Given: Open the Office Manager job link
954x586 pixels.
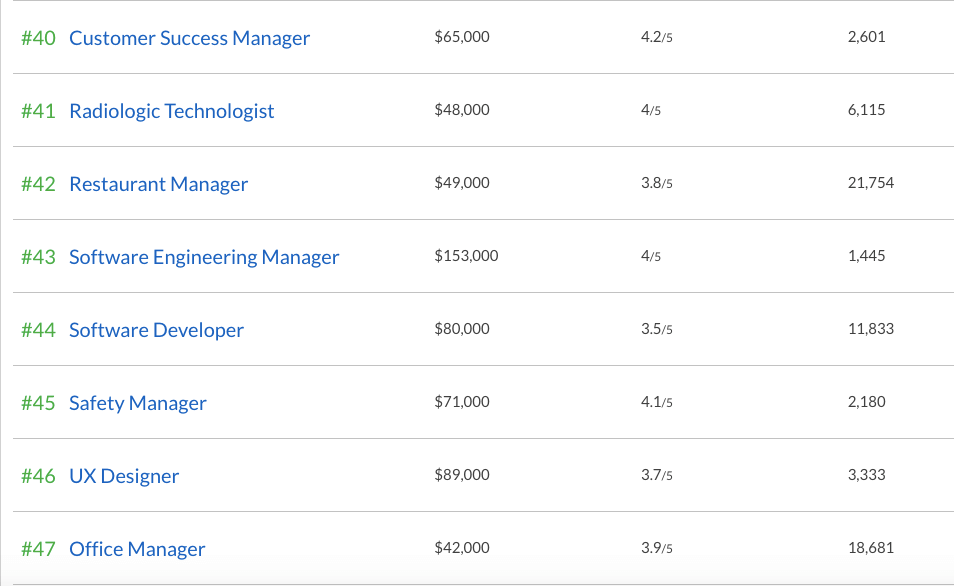Looking at the screenshot, I should pos(137,549).
